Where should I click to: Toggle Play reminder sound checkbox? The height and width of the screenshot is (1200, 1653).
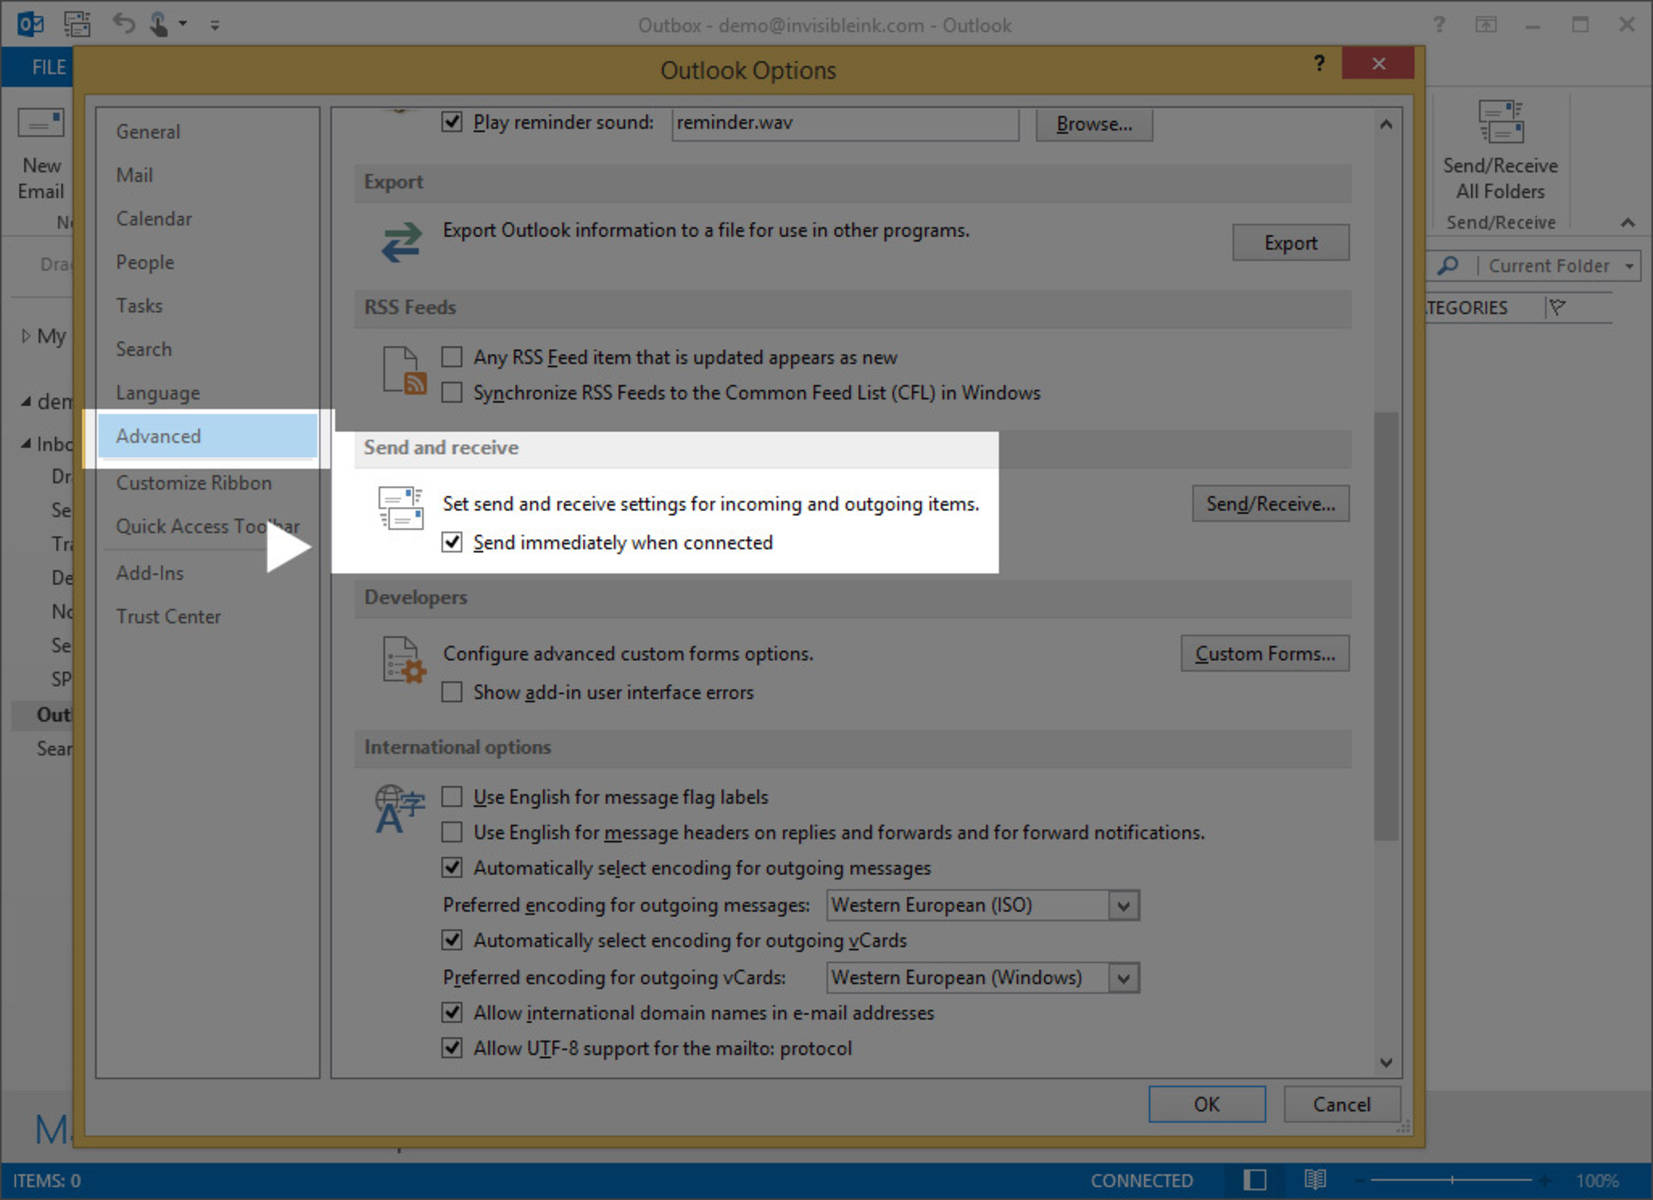(x=452, y=122)
